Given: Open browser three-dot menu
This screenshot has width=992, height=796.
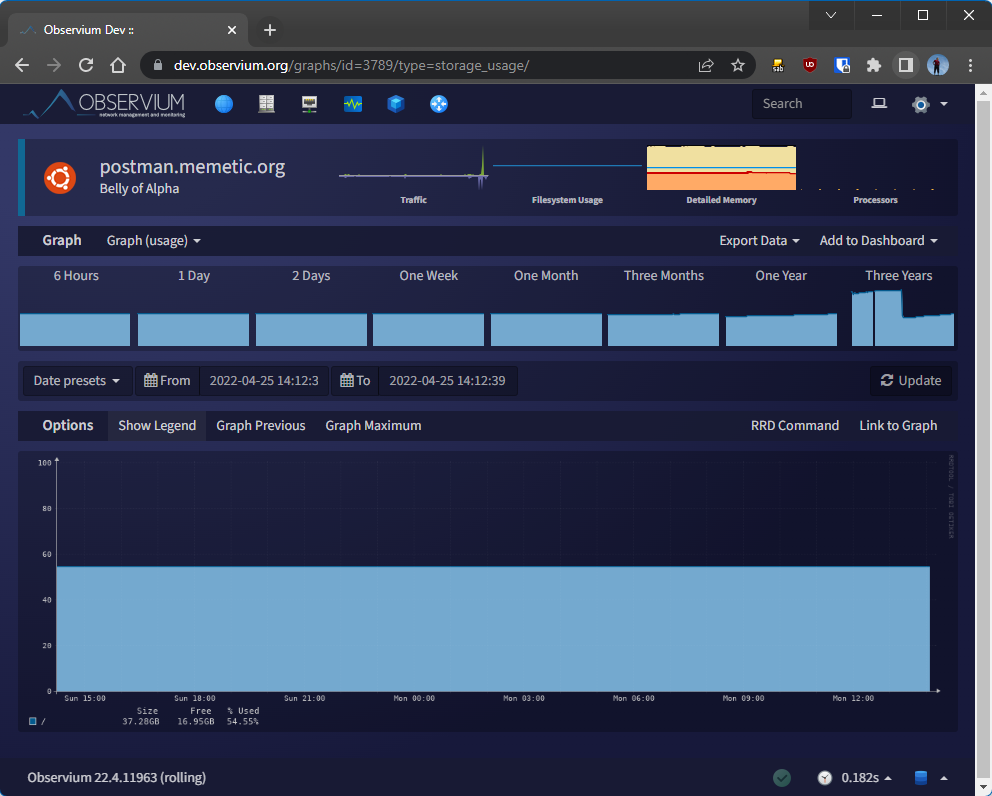Looking at the screenshot, I should tap(970, 65).
